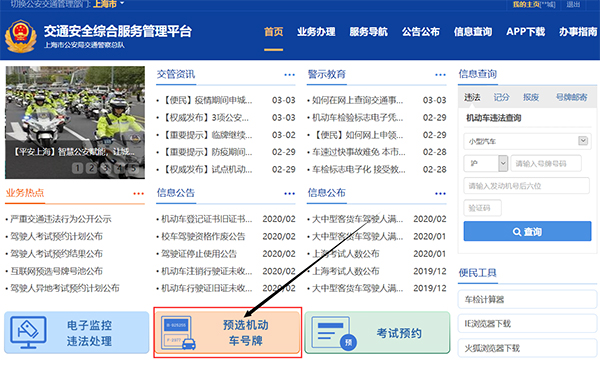Open 互联网预选号牌号池公布 link
The width and height of the screenshot is (600, 368).
(56, 271)
